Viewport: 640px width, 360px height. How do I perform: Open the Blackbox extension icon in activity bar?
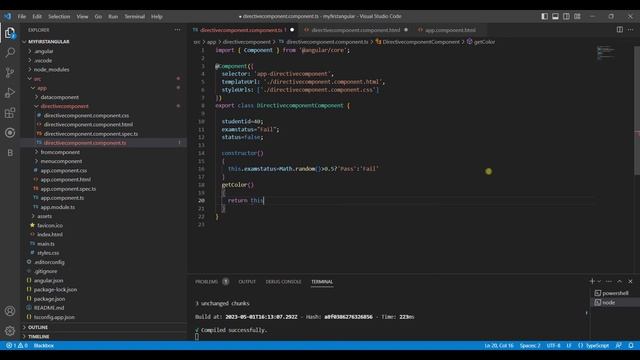point(10,153)
